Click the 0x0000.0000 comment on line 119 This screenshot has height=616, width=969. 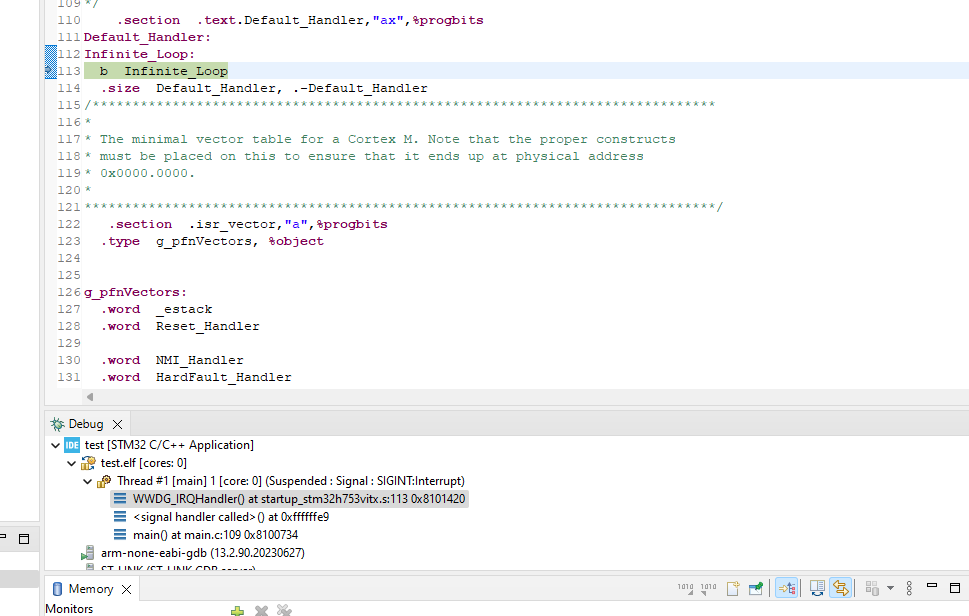(x=147, y=173)
